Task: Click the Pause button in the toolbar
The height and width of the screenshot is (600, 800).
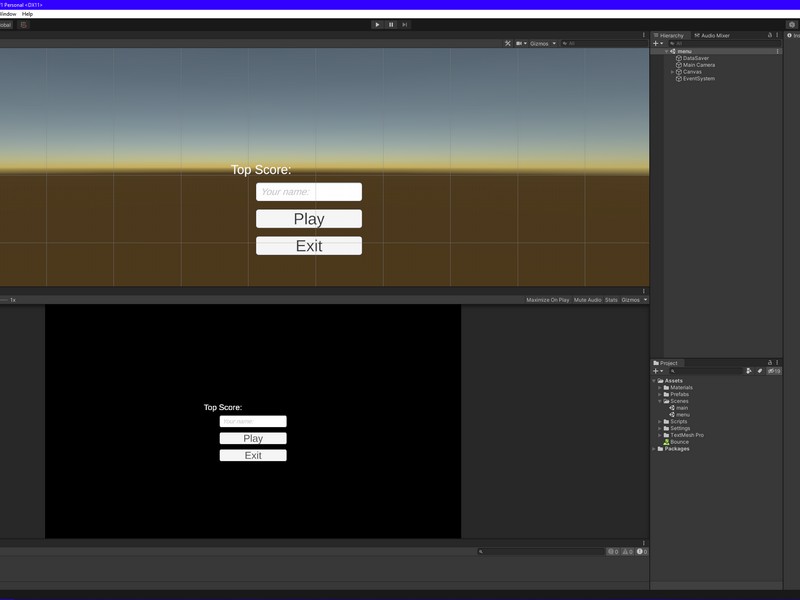Action: 391,24
